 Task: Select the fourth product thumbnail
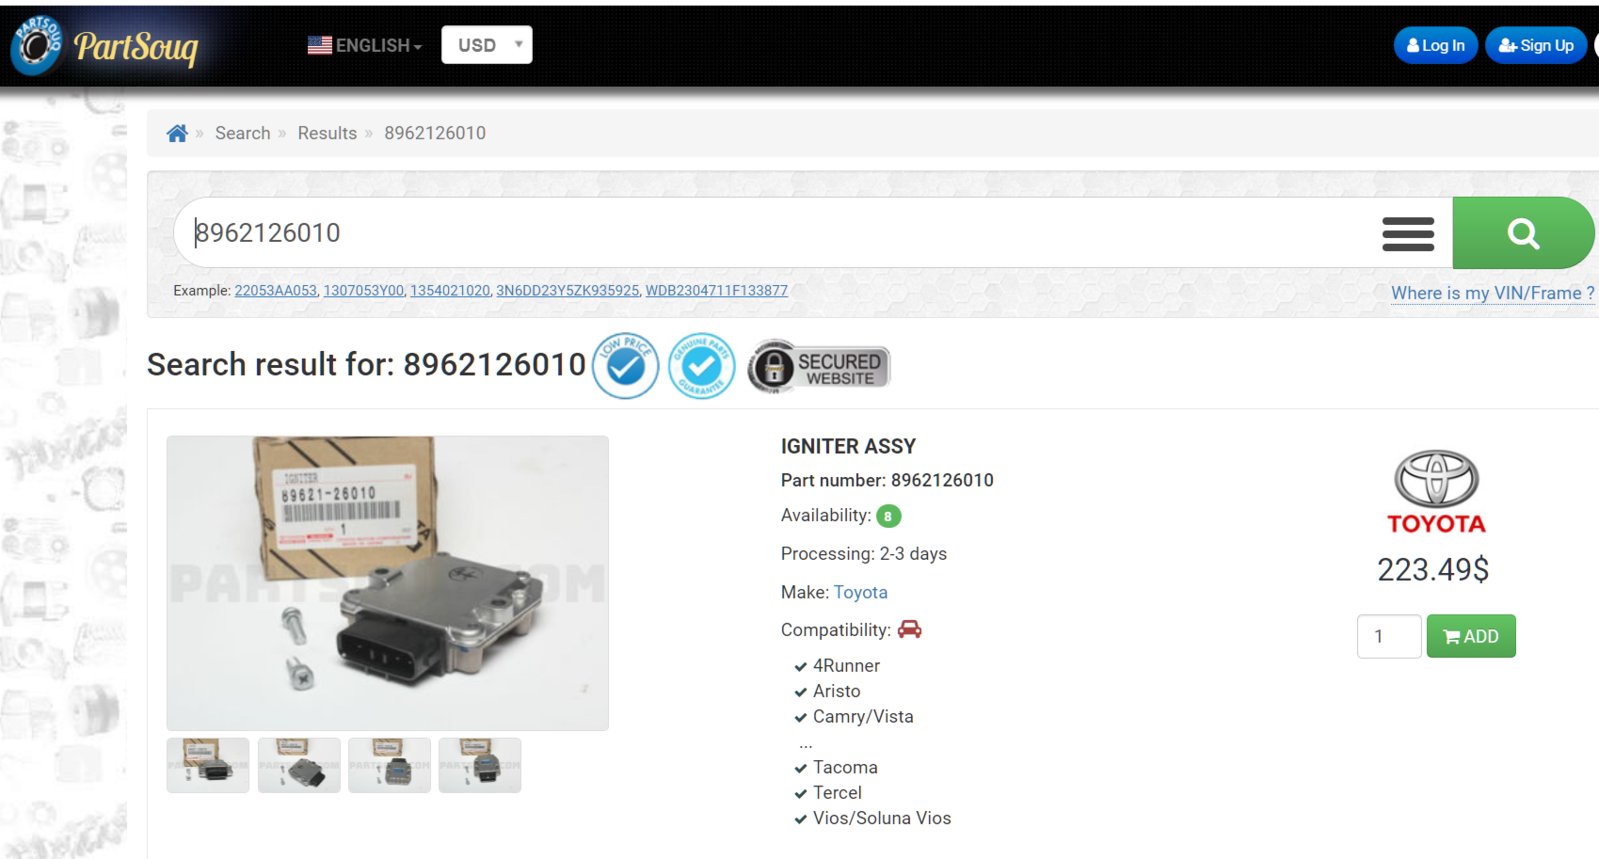click(480, 766)
